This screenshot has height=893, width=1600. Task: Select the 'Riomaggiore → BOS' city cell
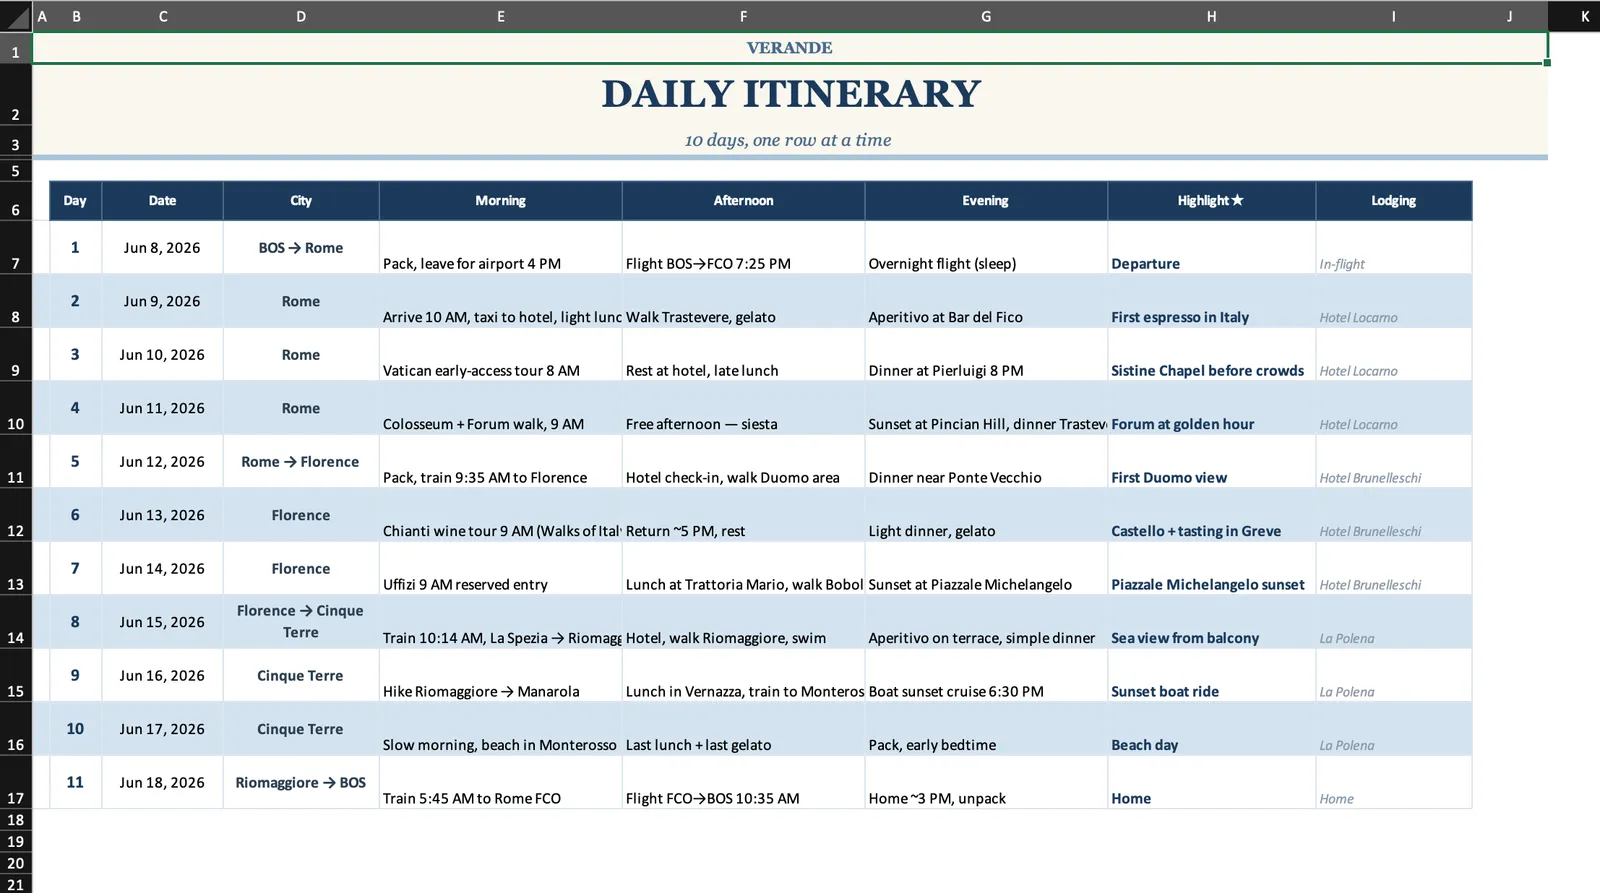pyautogui.click(x=301, y=783)
